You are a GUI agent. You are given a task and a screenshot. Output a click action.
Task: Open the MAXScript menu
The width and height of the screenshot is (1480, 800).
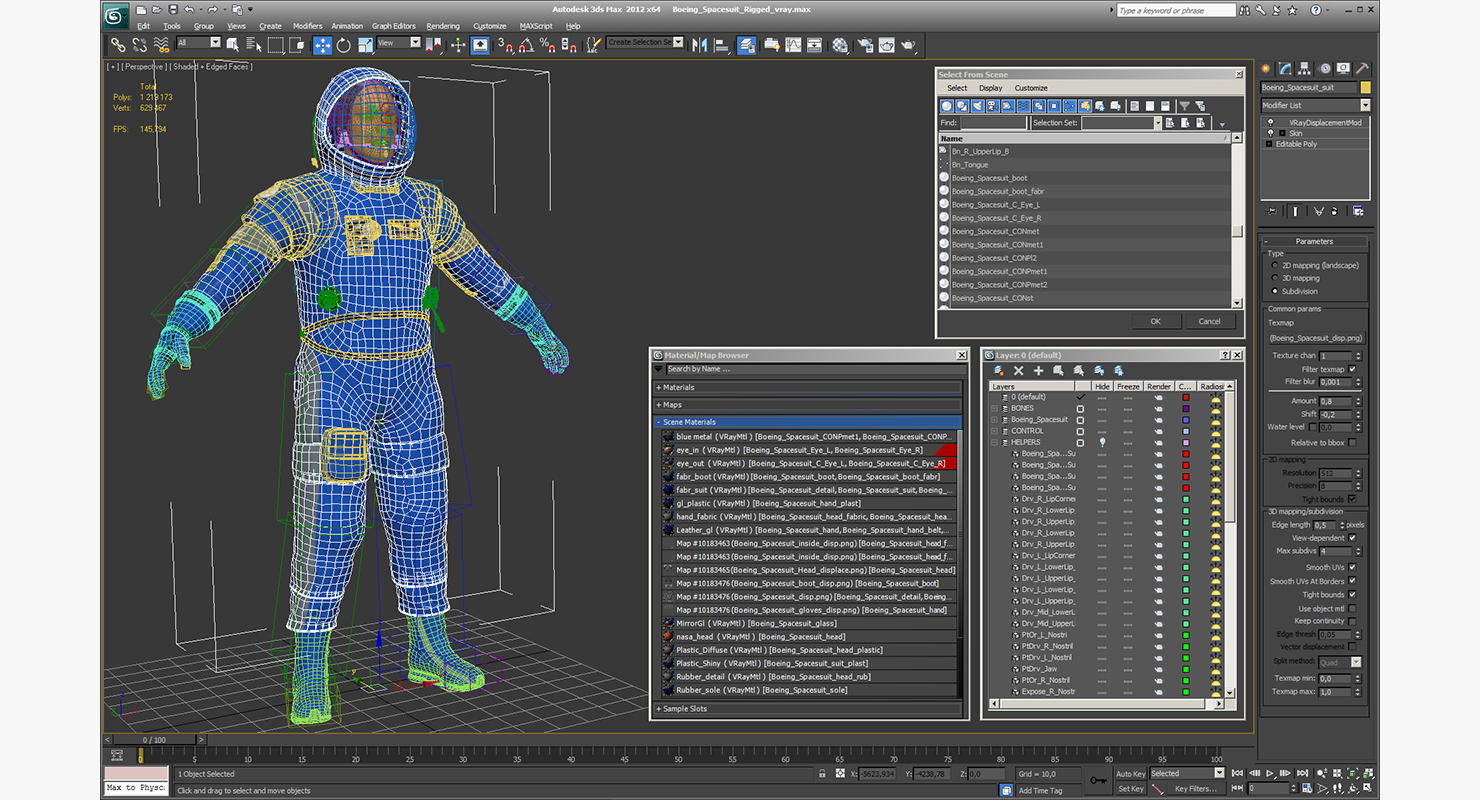point(536,26)
